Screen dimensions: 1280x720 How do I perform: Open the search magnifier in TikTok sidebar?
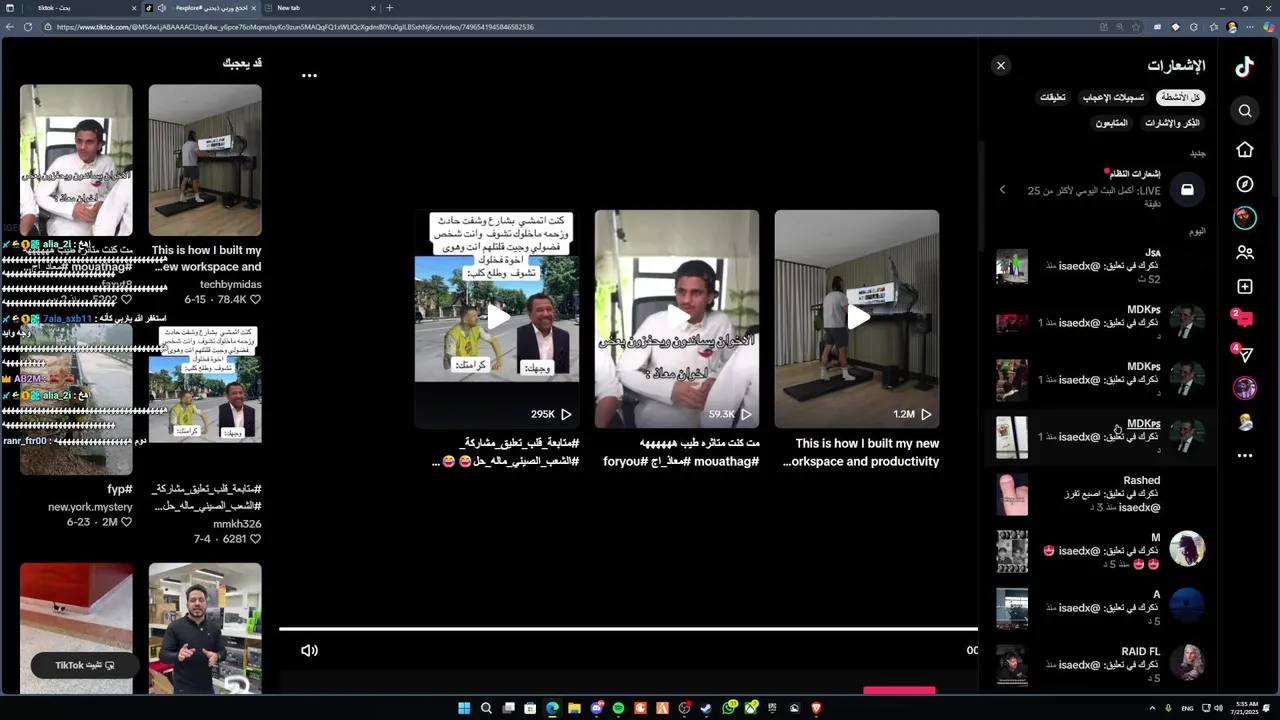1245,111
